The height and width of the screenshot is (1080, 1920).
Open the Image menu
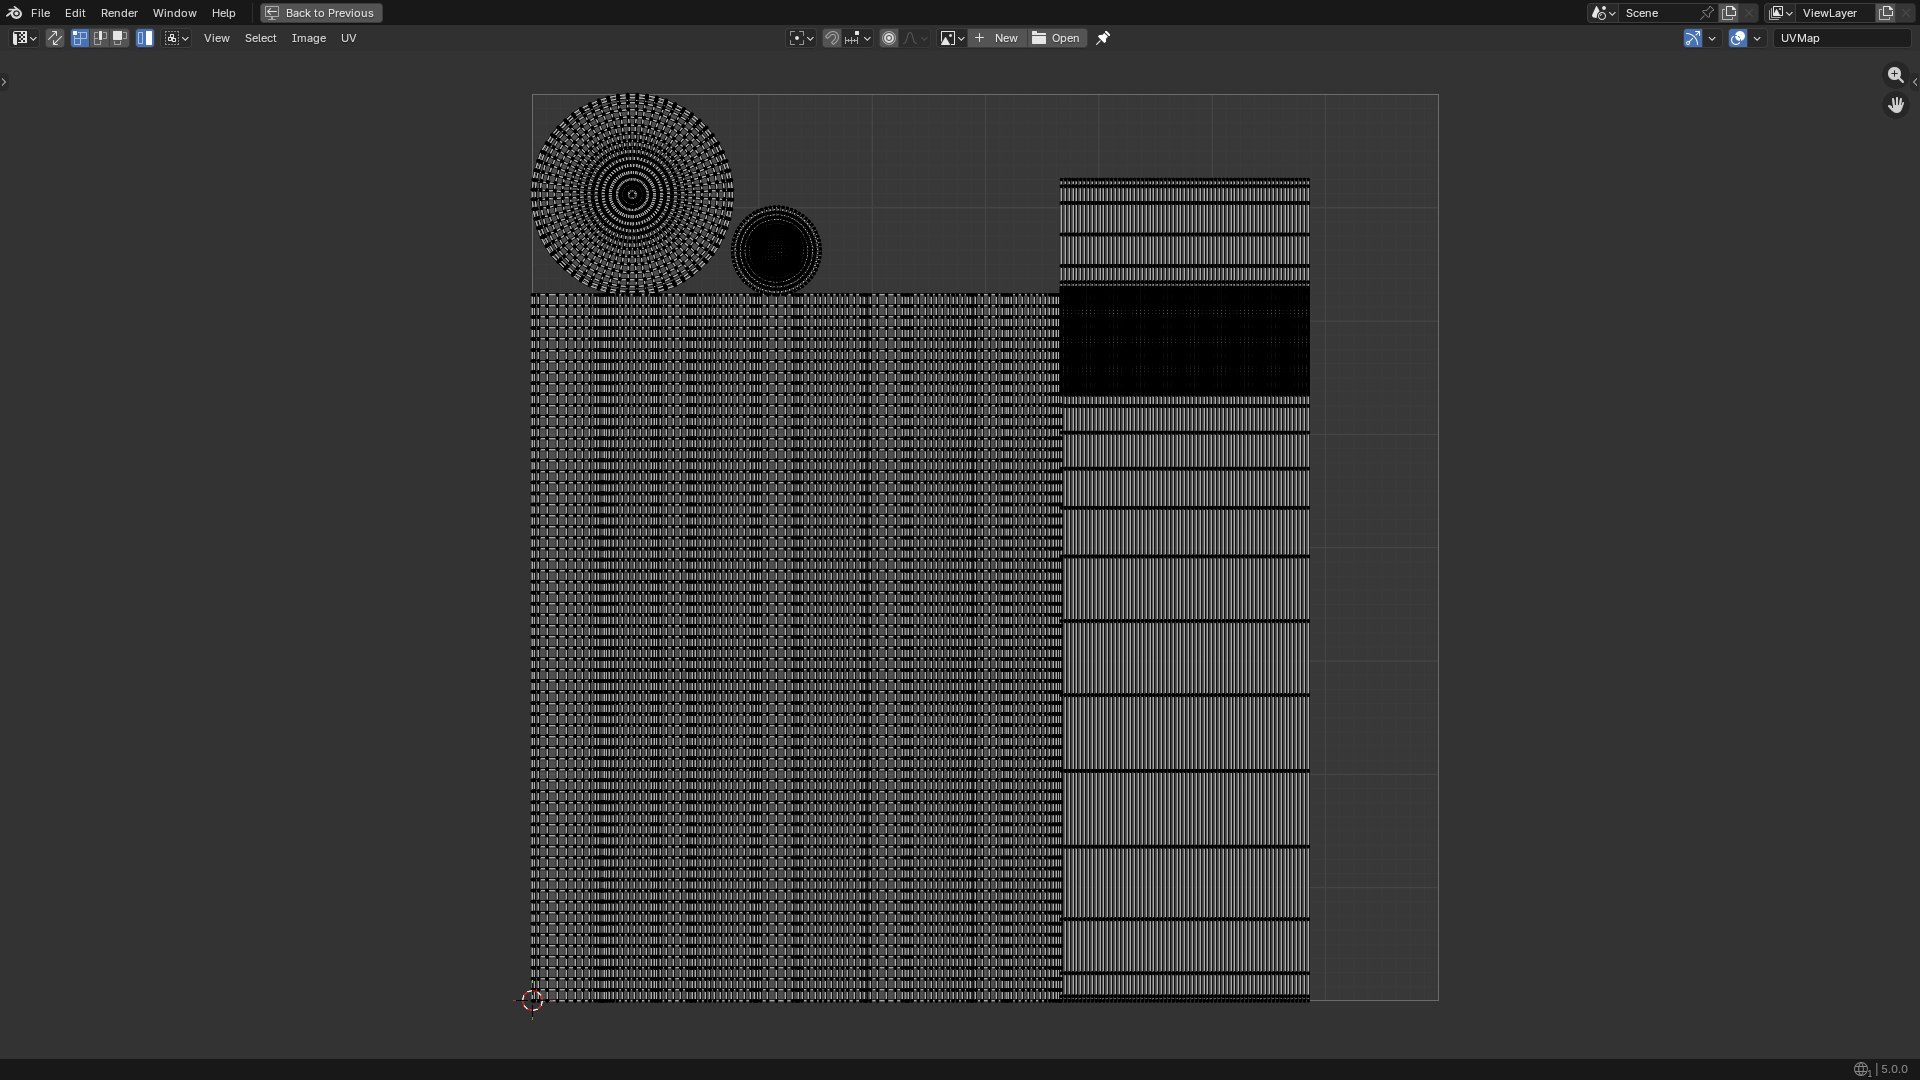pos(308,38)
